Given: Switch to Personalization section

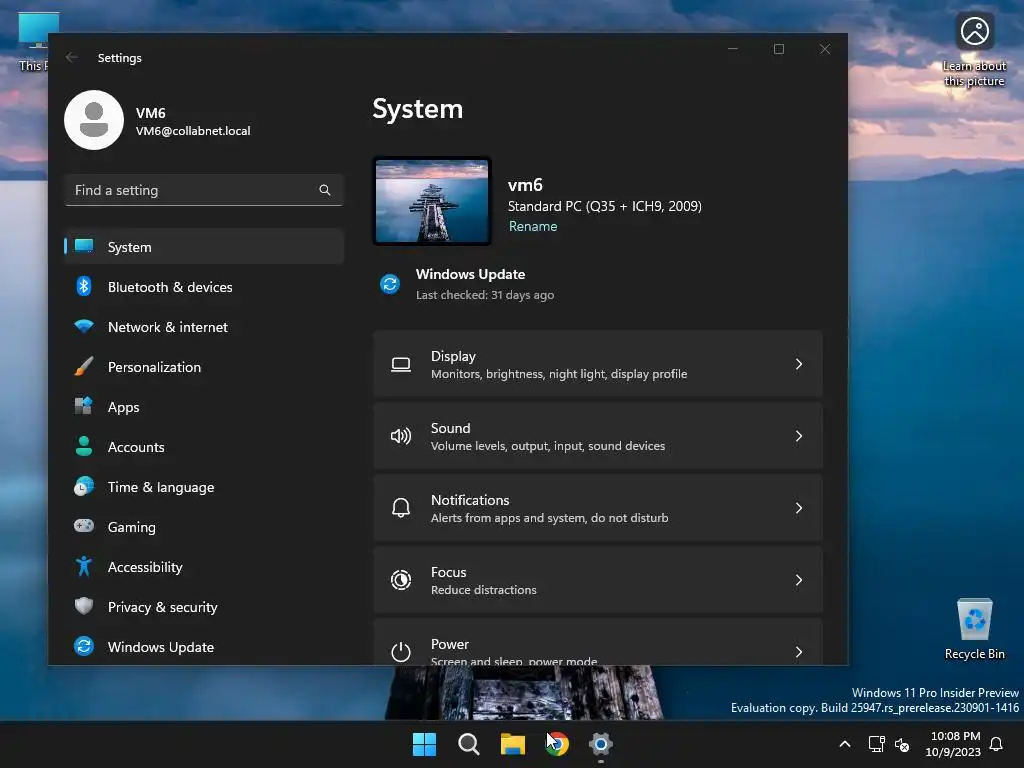Looking at the screenshot, I should 204,367.
